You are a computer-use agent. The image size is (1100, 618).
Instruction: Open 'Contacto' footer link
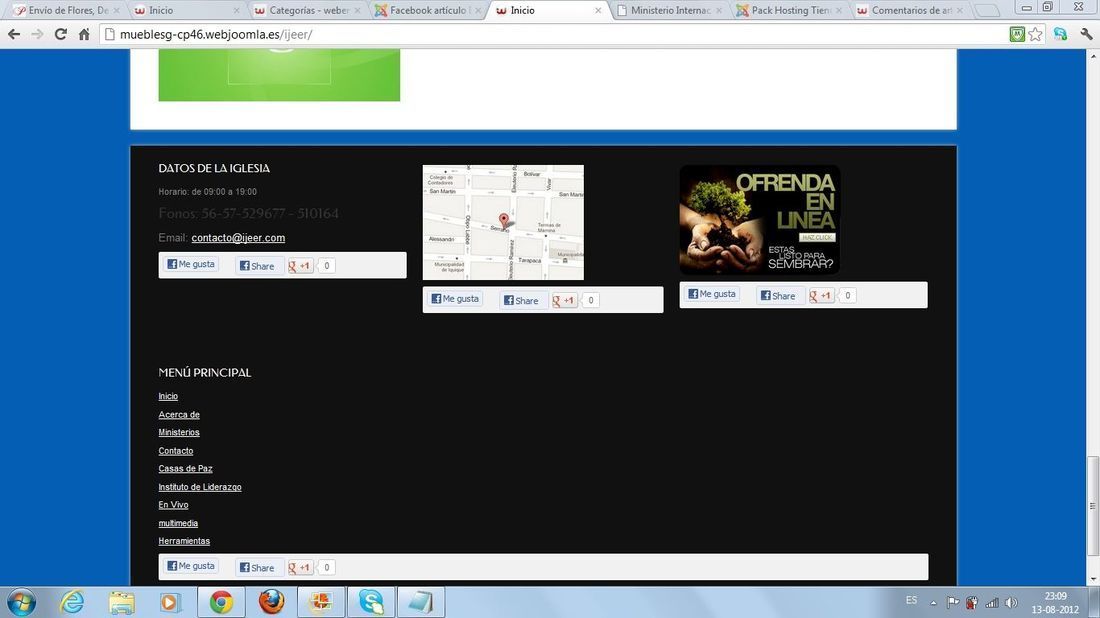coord(175,451)
